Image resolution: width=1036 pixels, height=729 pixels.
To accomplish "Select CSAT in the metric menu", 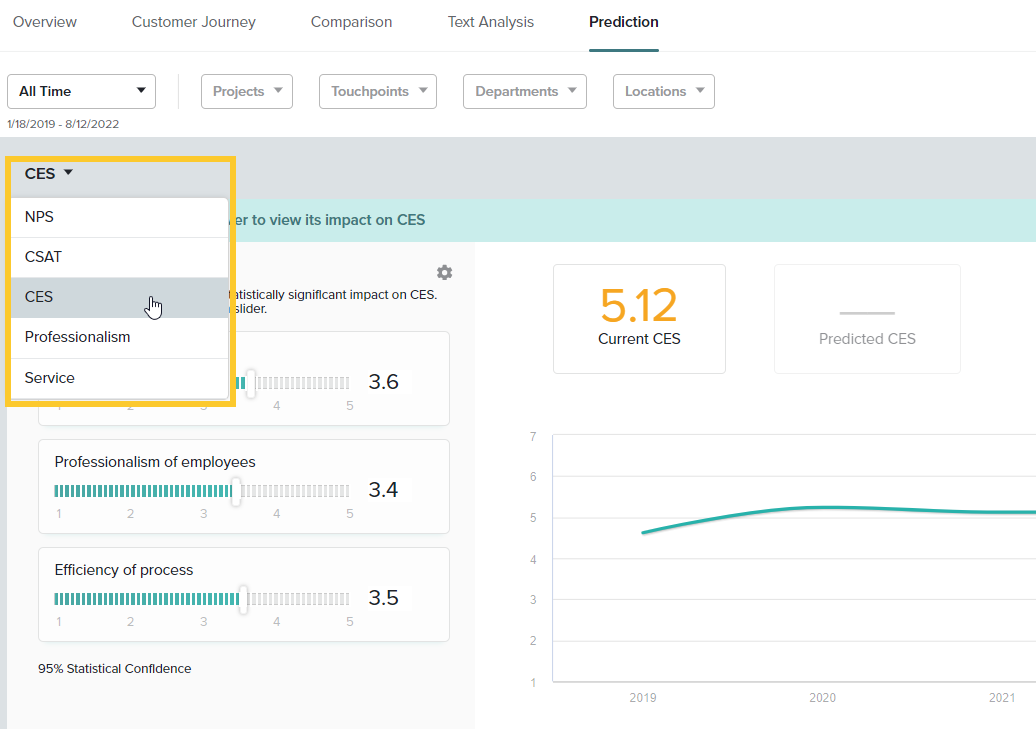I will (118, 257).
